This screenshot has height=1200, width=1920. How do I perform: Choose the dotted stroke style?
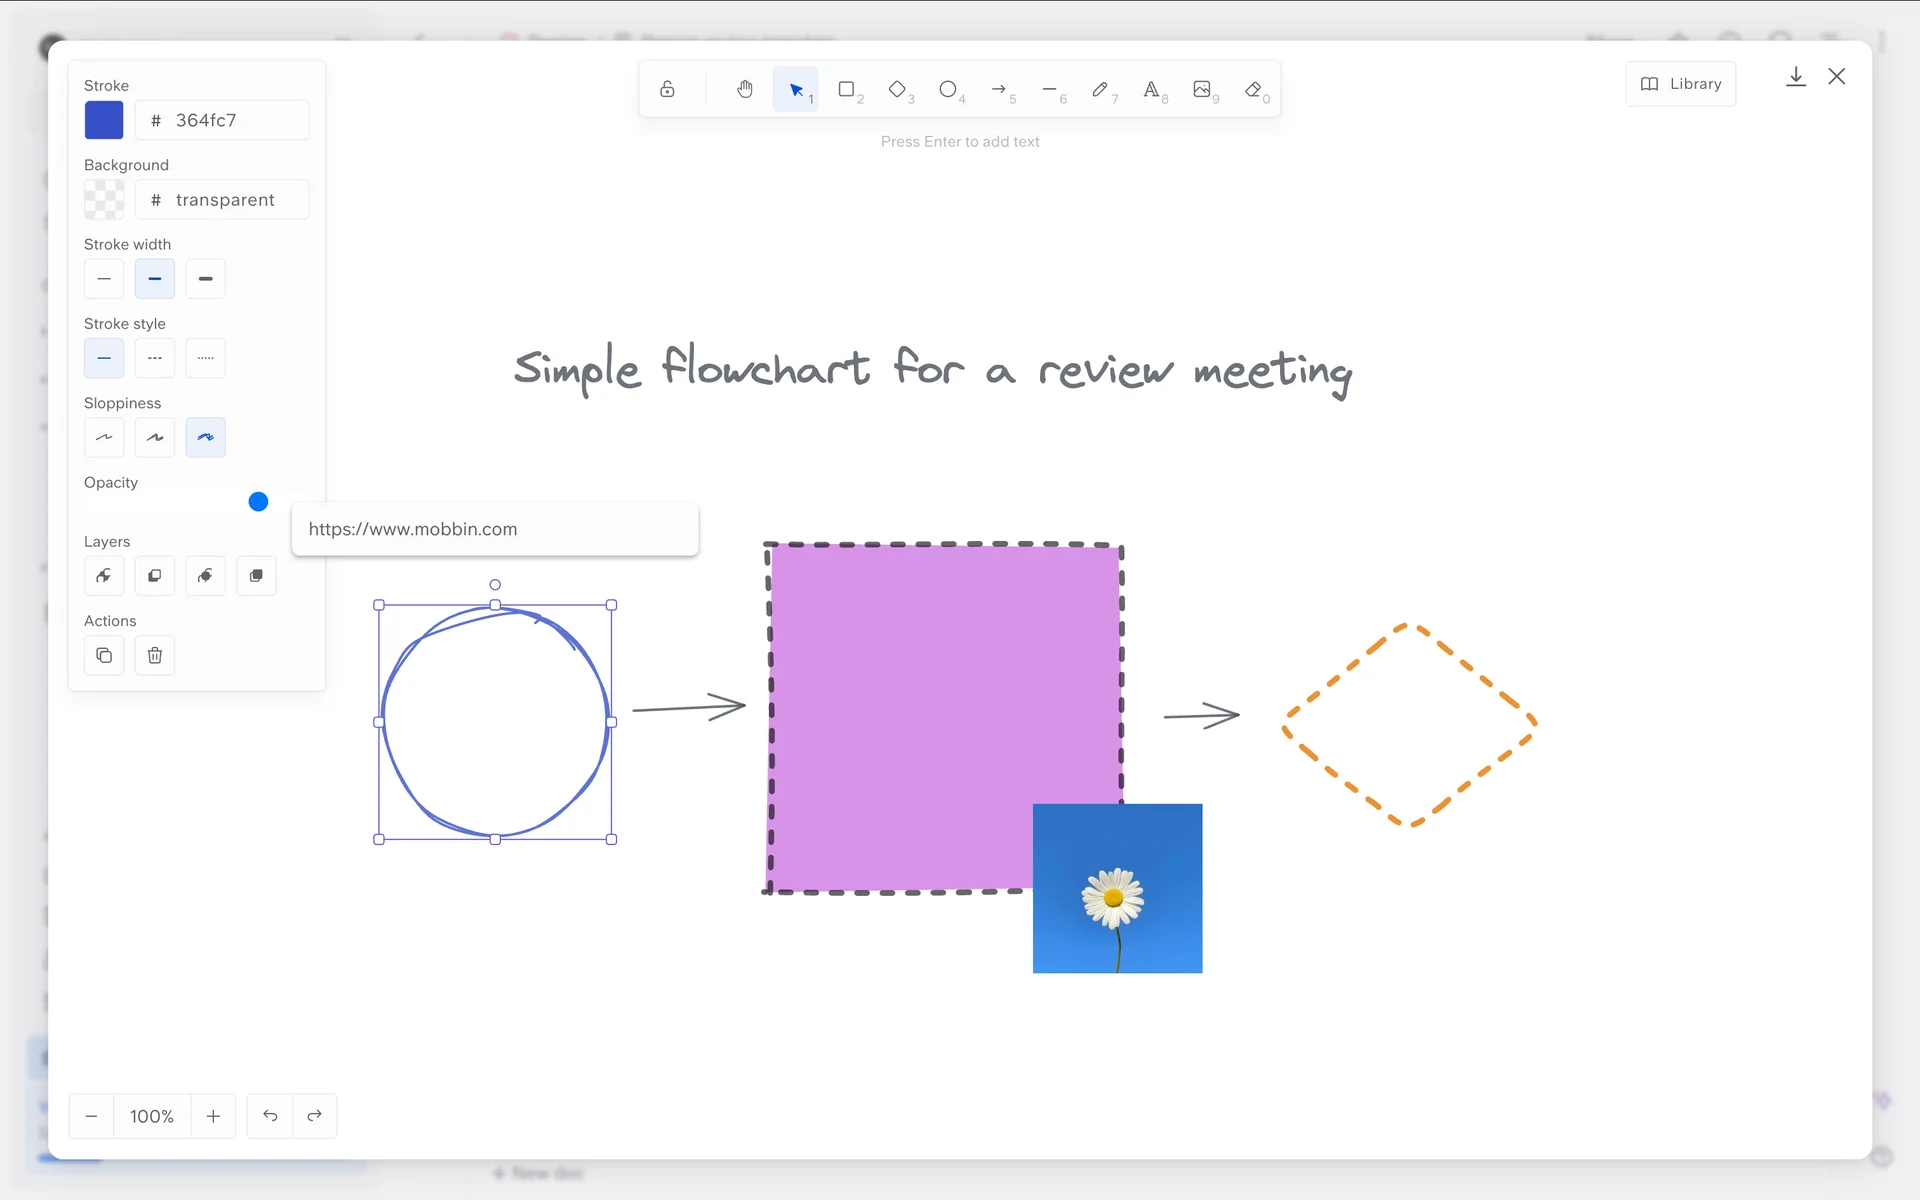[x=205, y=358]
